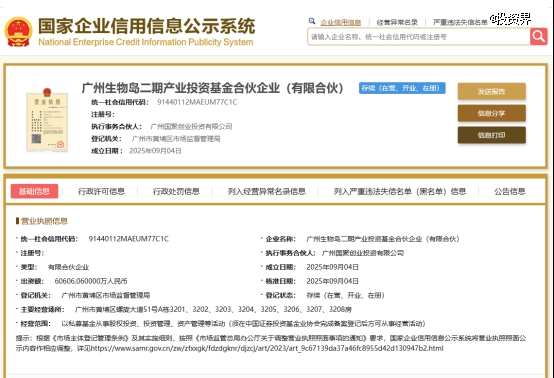Select the 严重违法失信名单 search category
The height and width of the screenshot is (378, 554).
tap(460, 23)
